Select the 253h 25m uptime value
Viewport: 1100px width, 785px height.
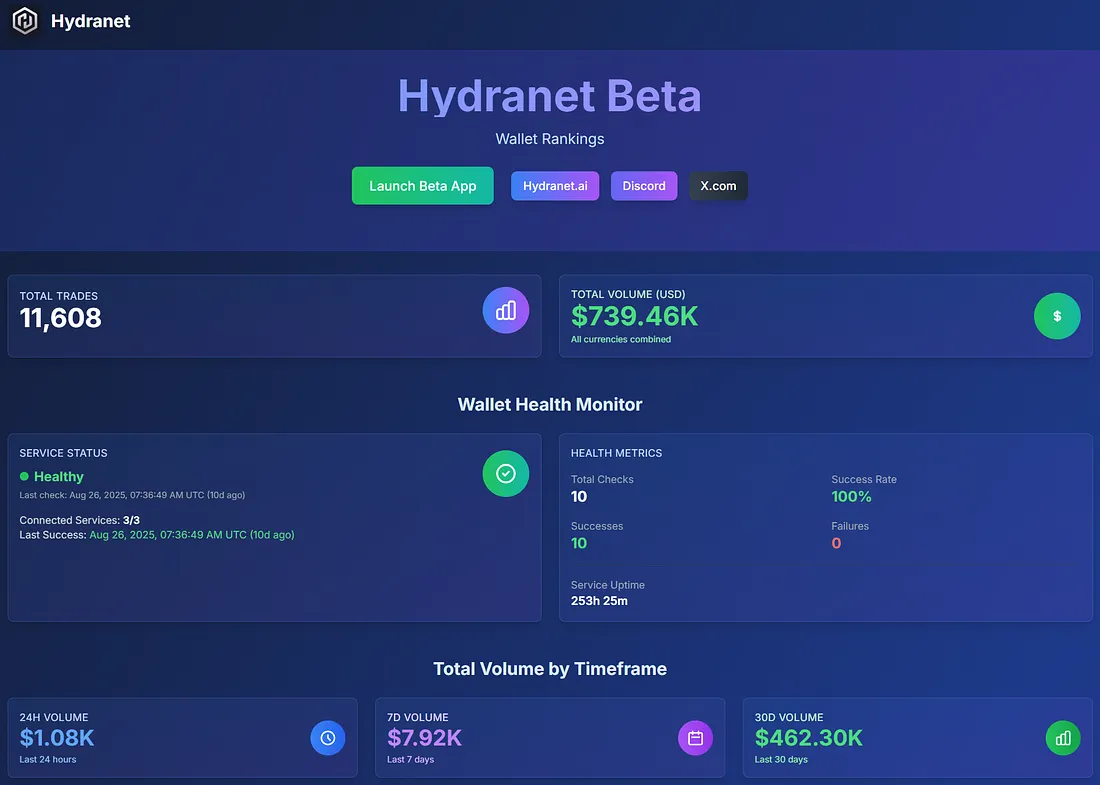[599, 601]
